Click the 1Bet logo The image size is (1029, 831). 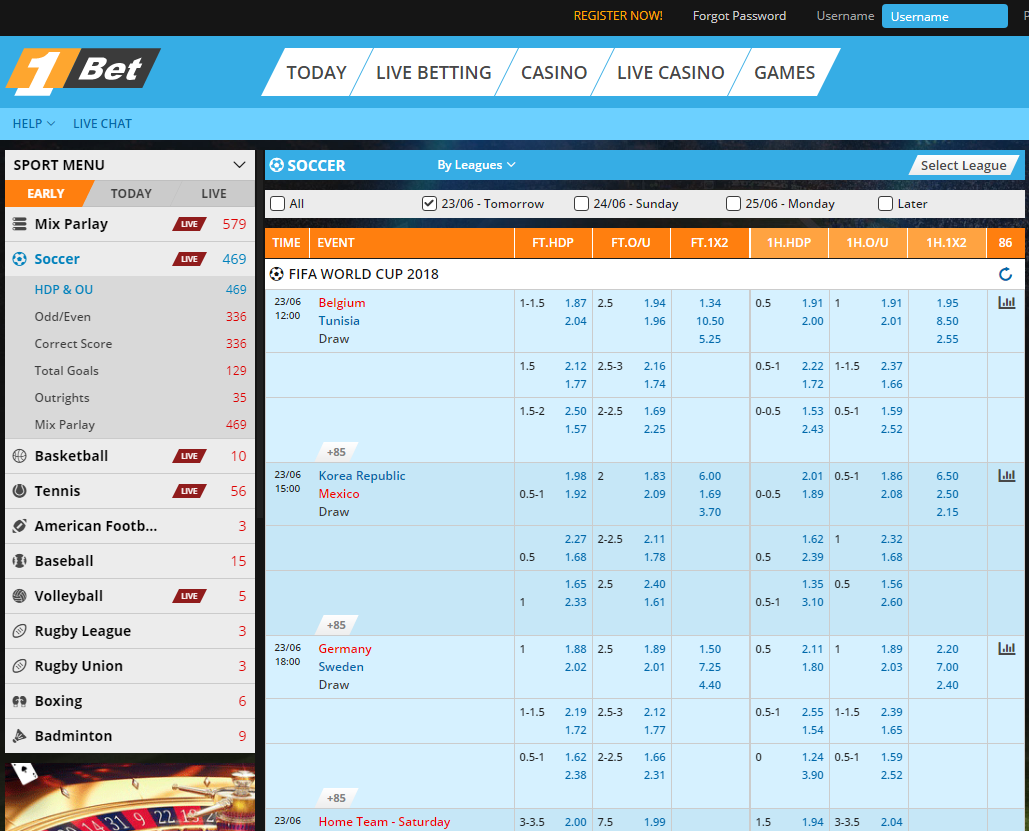83,71
